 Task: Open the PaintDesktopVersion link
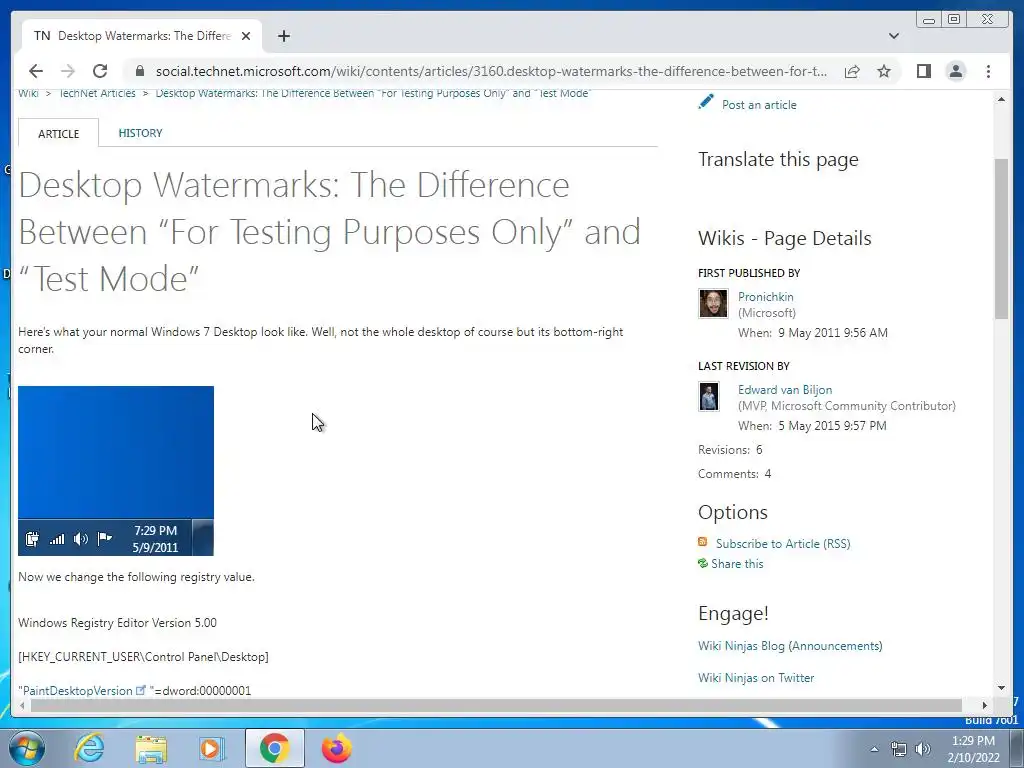tap(78, 691)
